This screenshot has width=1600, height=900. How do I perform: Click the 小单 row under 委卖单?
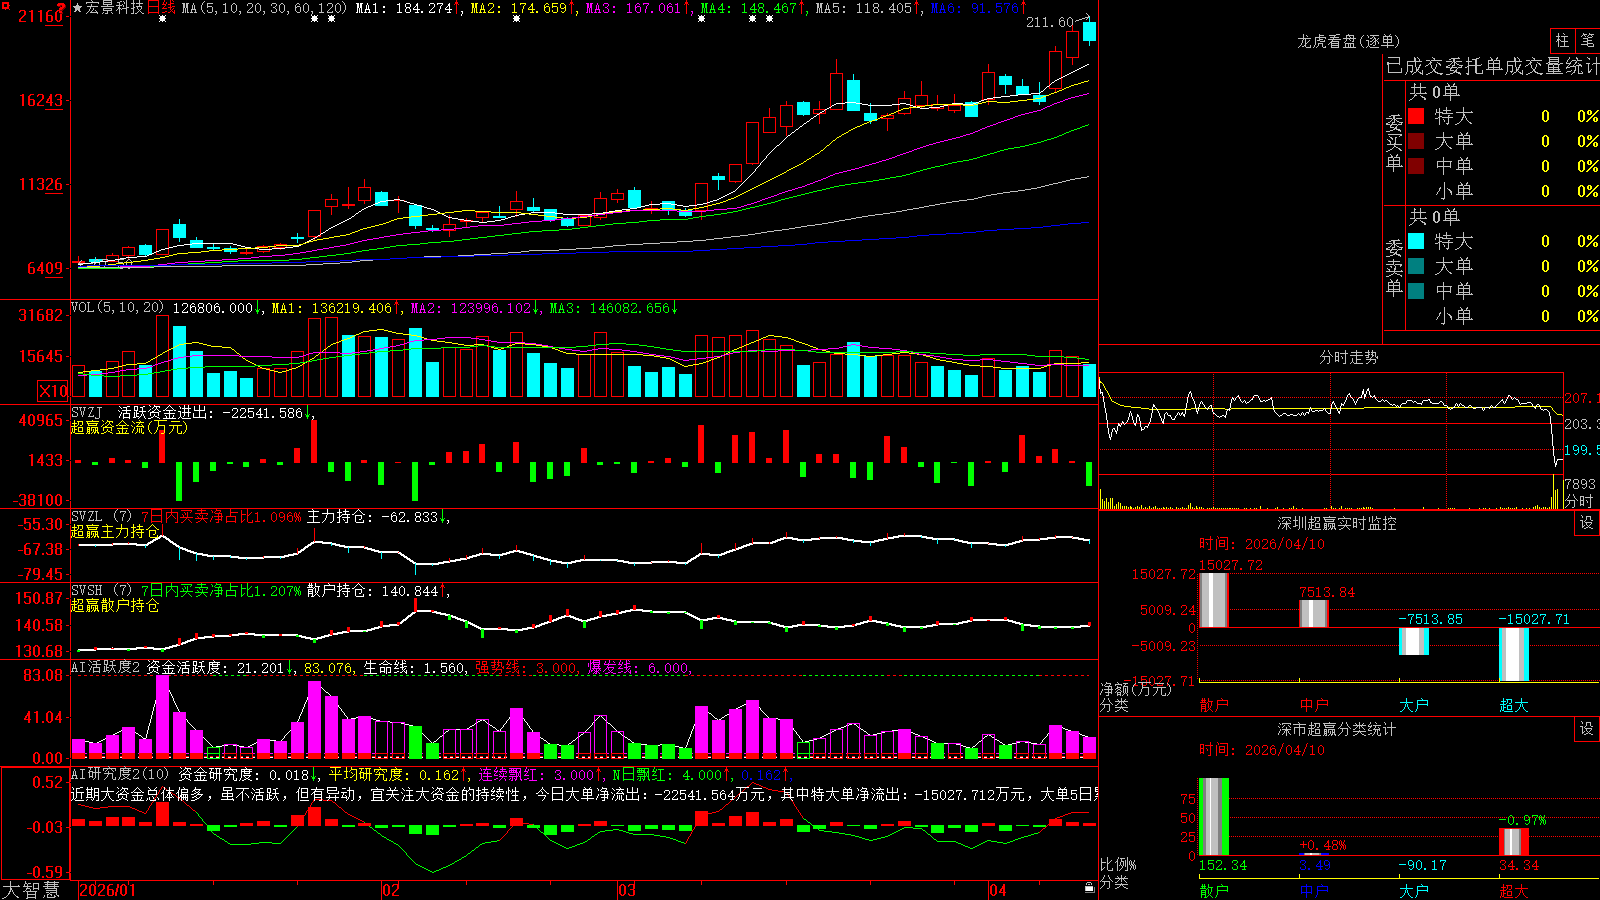(x=1503, y=316)
